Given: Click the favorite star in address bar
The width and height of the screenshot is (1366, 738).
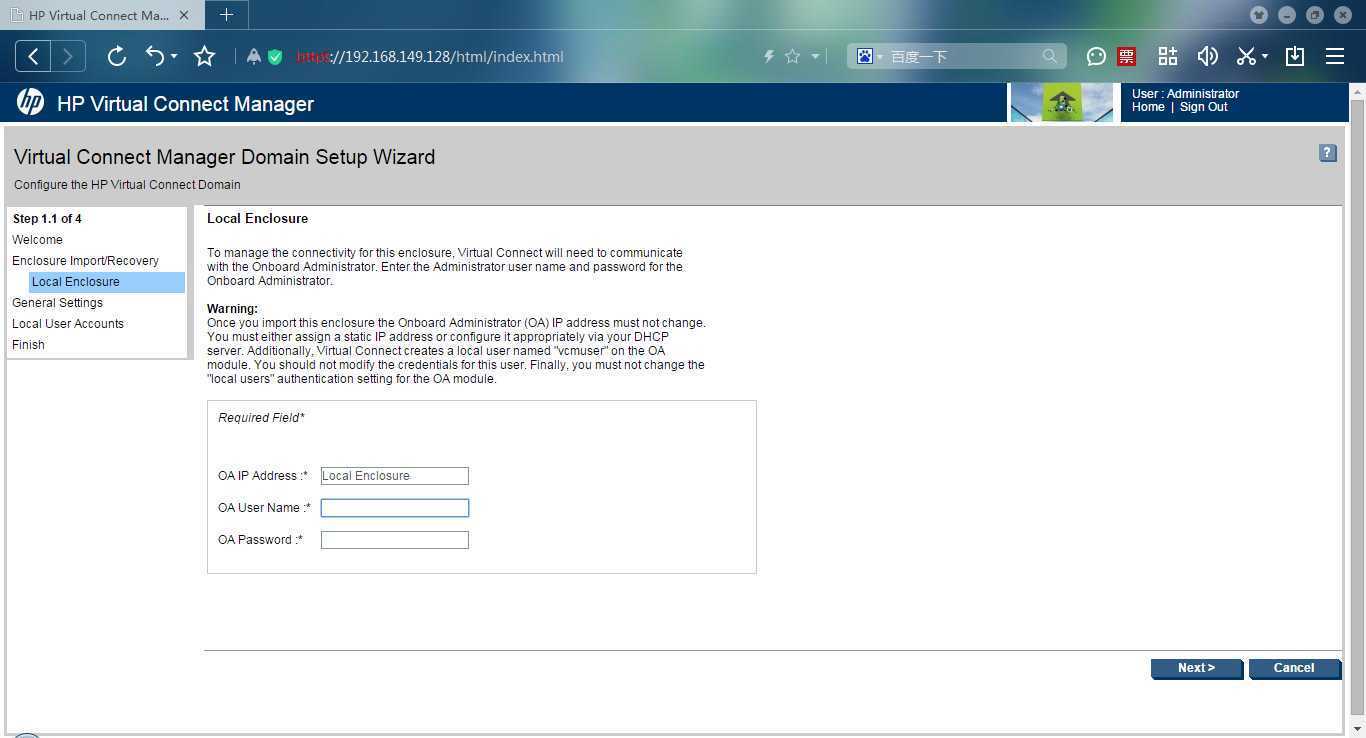Looking at the screenshot, I should coord(792,57).
